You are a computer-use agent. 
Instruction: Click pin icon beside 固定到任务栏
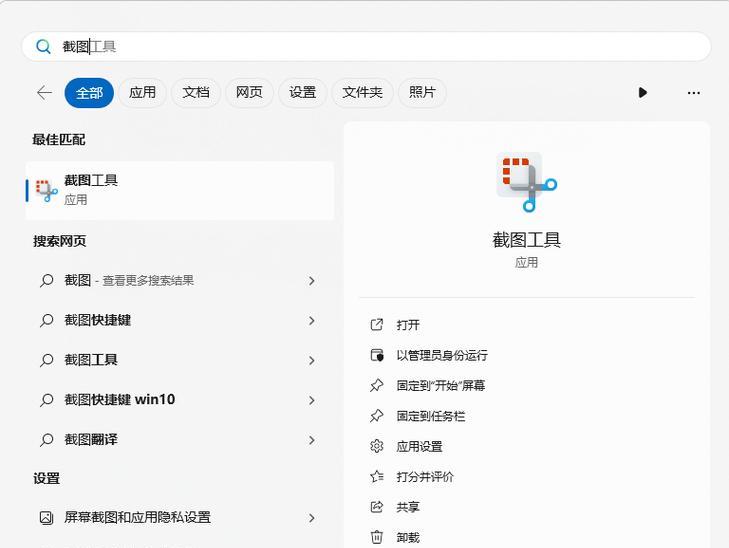pos(377,416)
